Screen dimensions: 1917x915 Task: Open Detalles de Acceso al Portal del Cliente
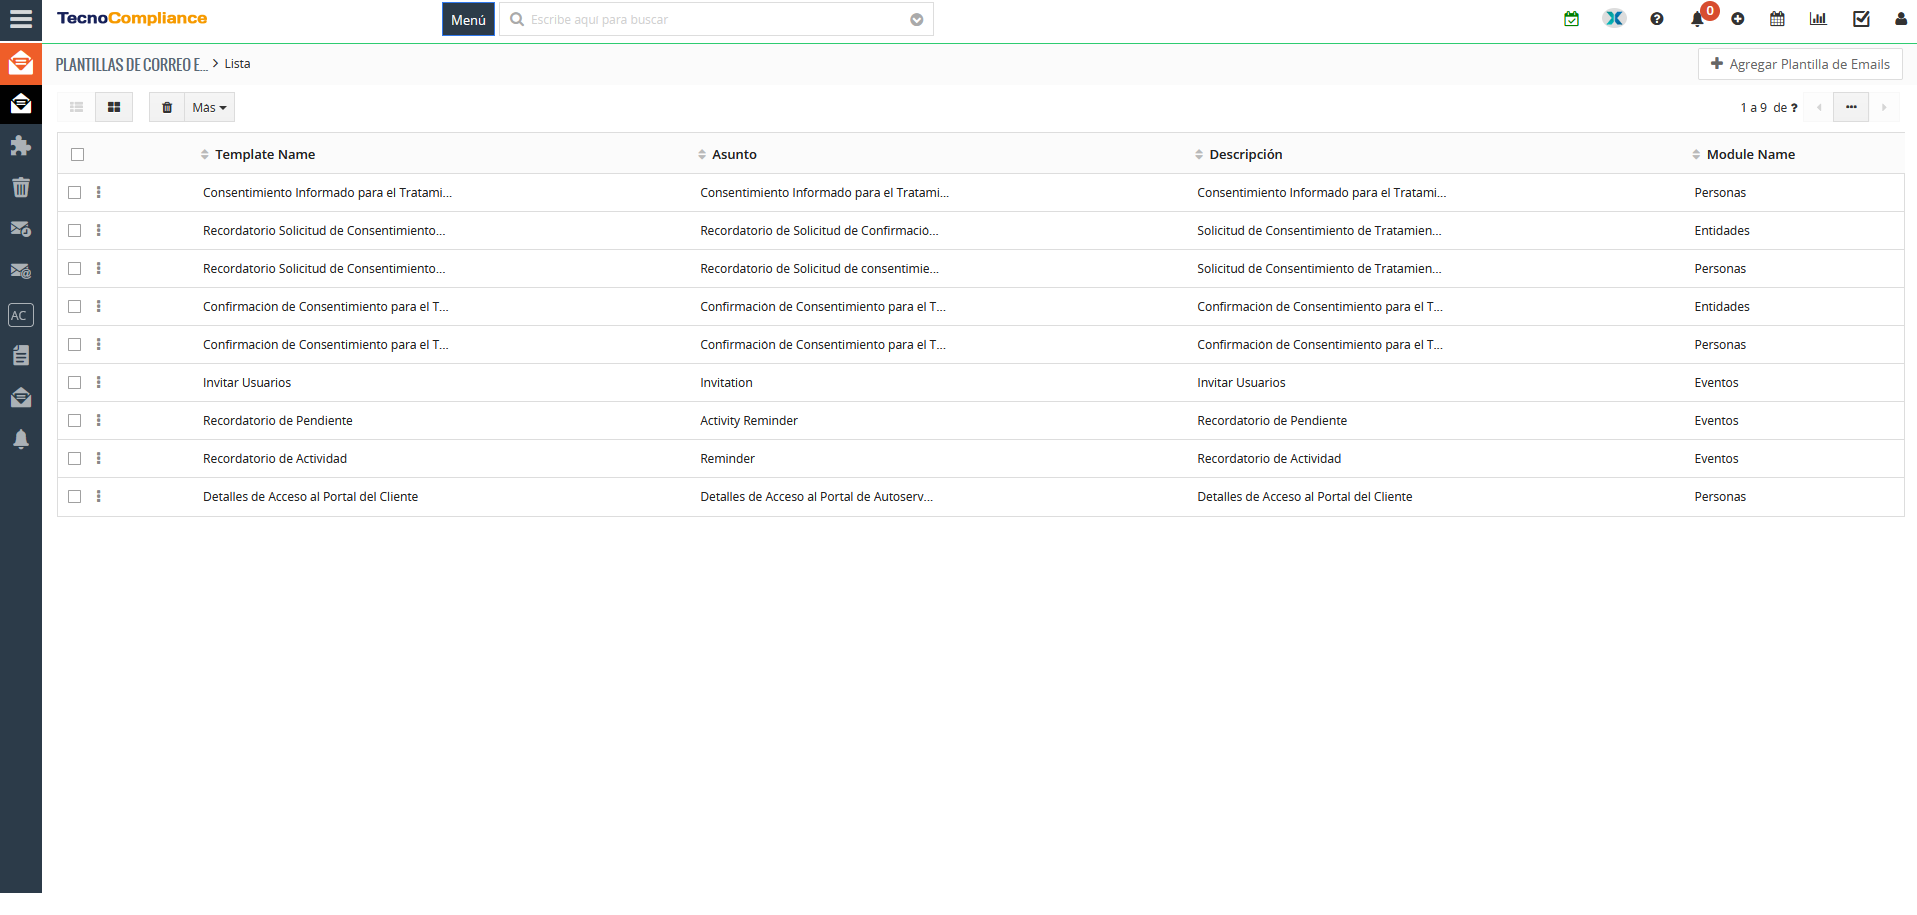[x=310, y=497]
